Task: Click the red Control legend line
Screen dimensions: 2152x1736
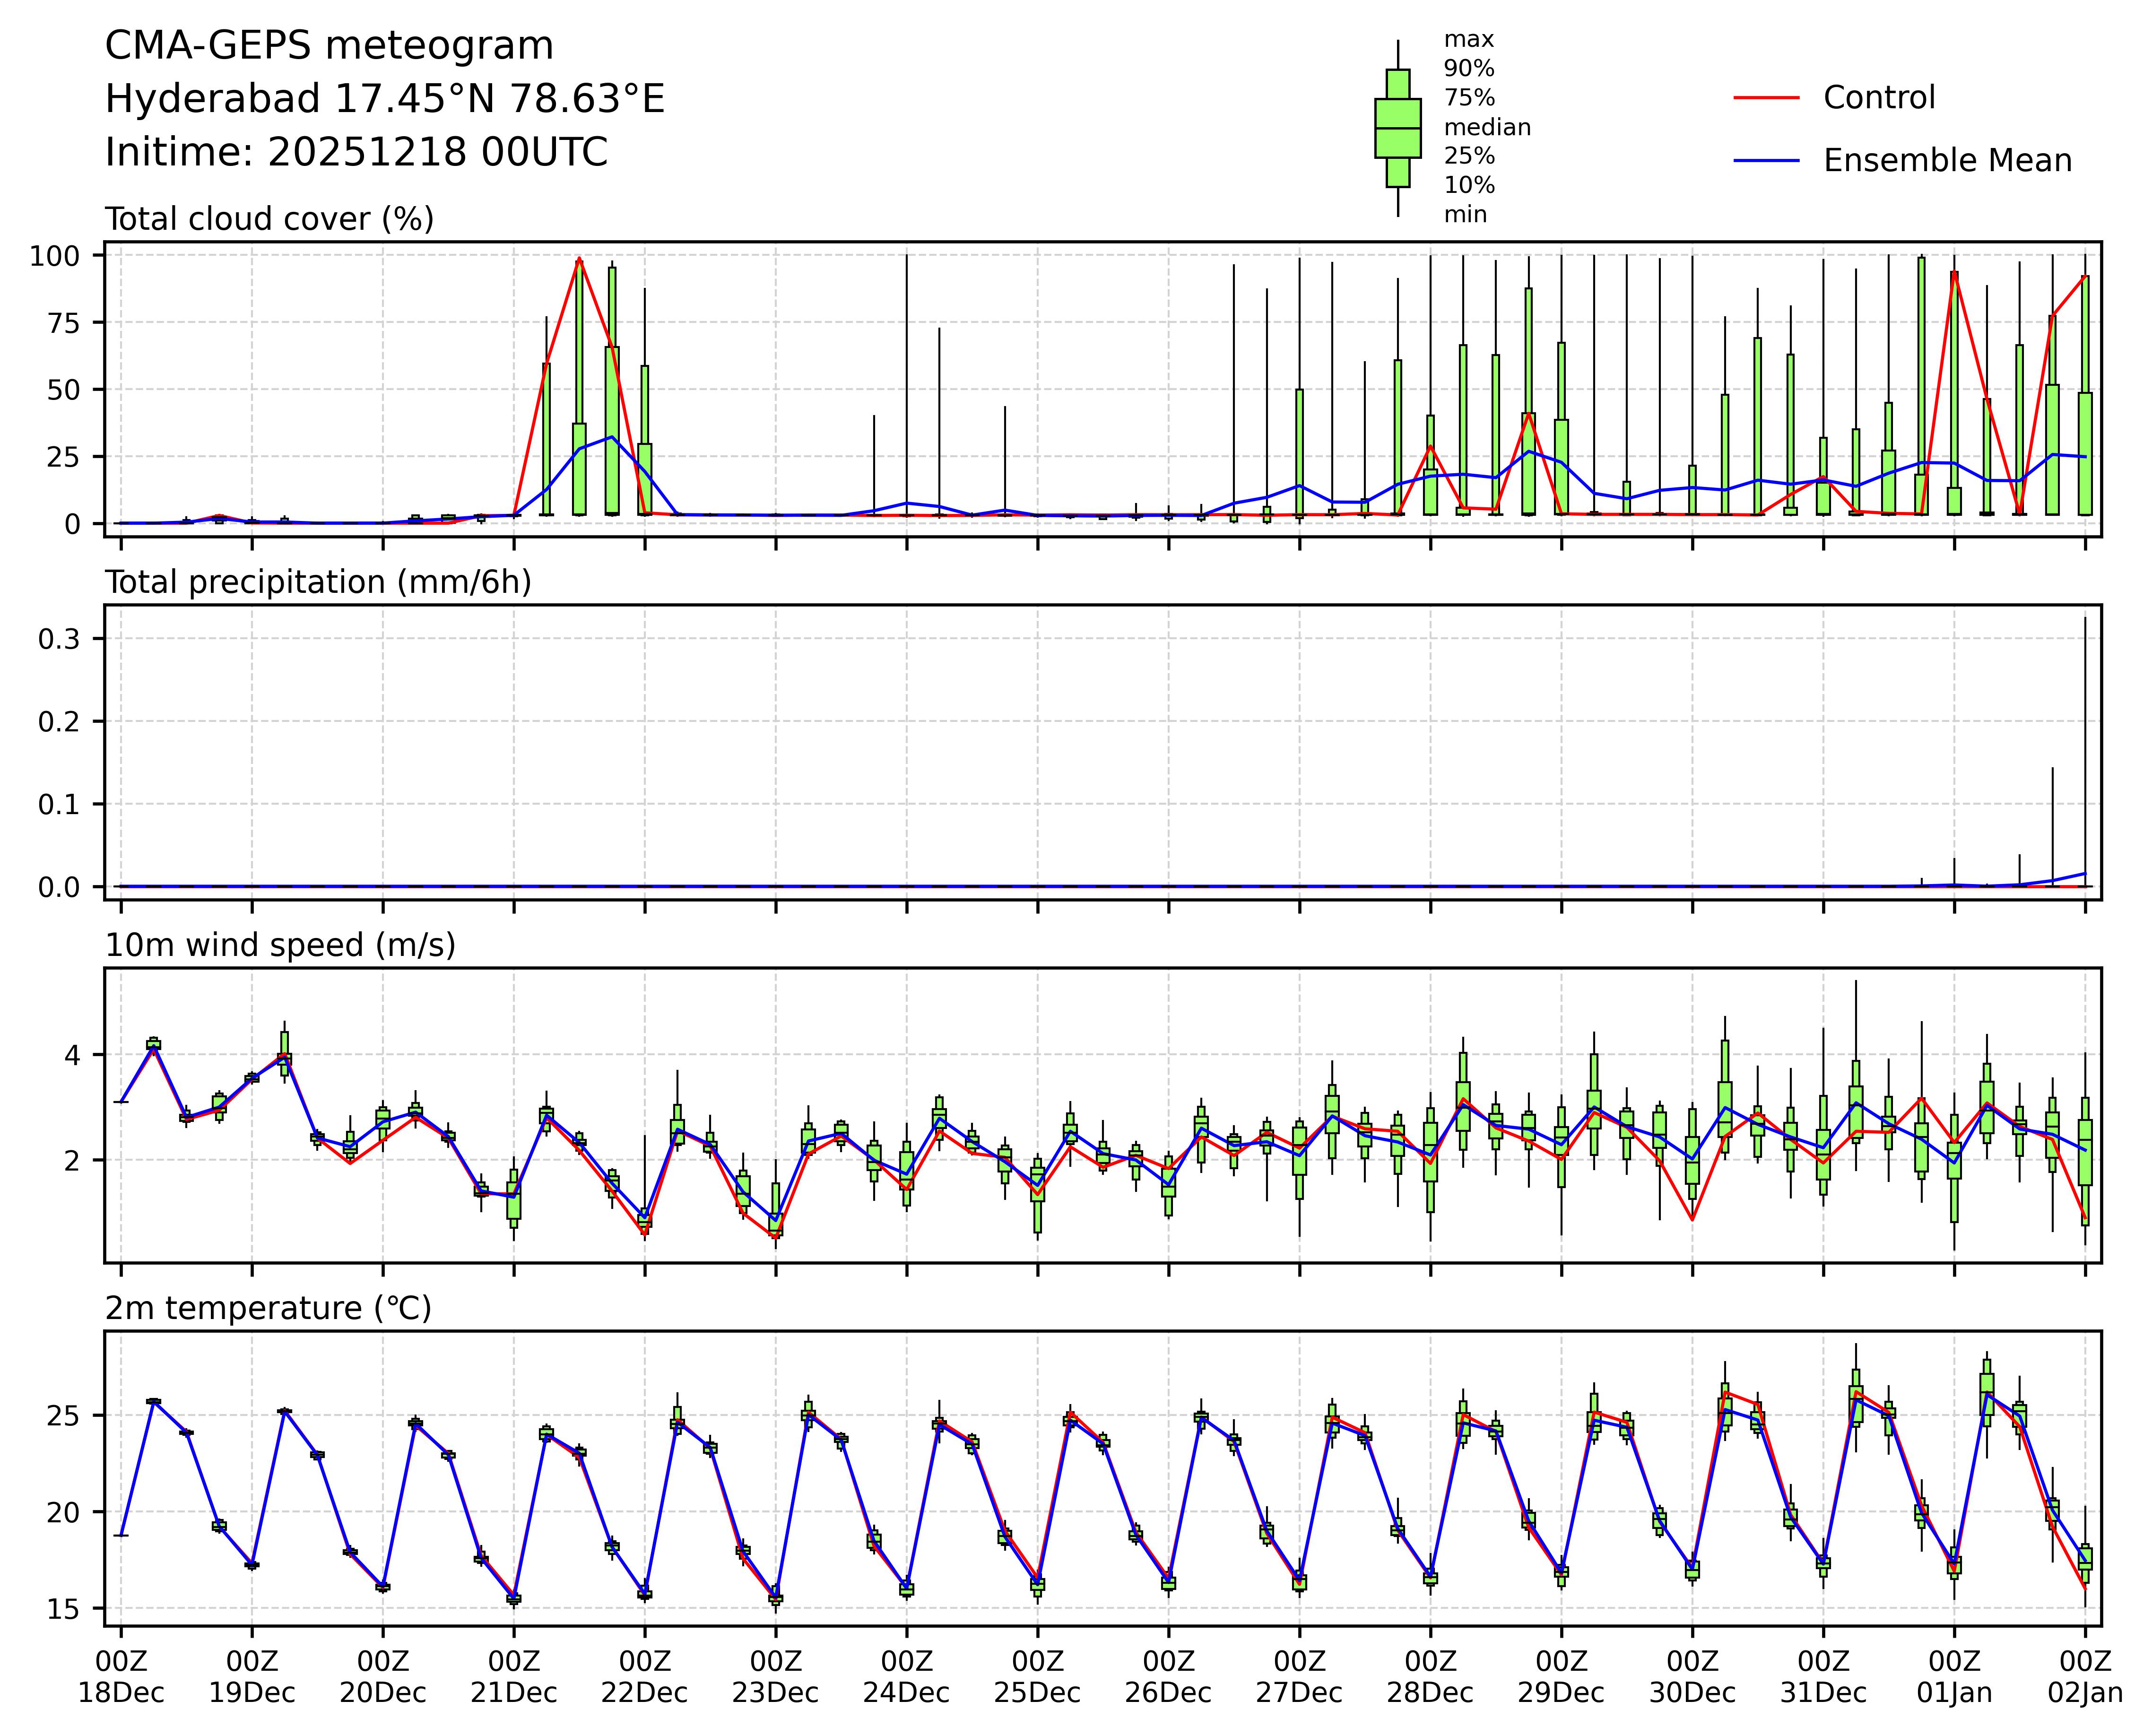Action: coord(1766,98)
